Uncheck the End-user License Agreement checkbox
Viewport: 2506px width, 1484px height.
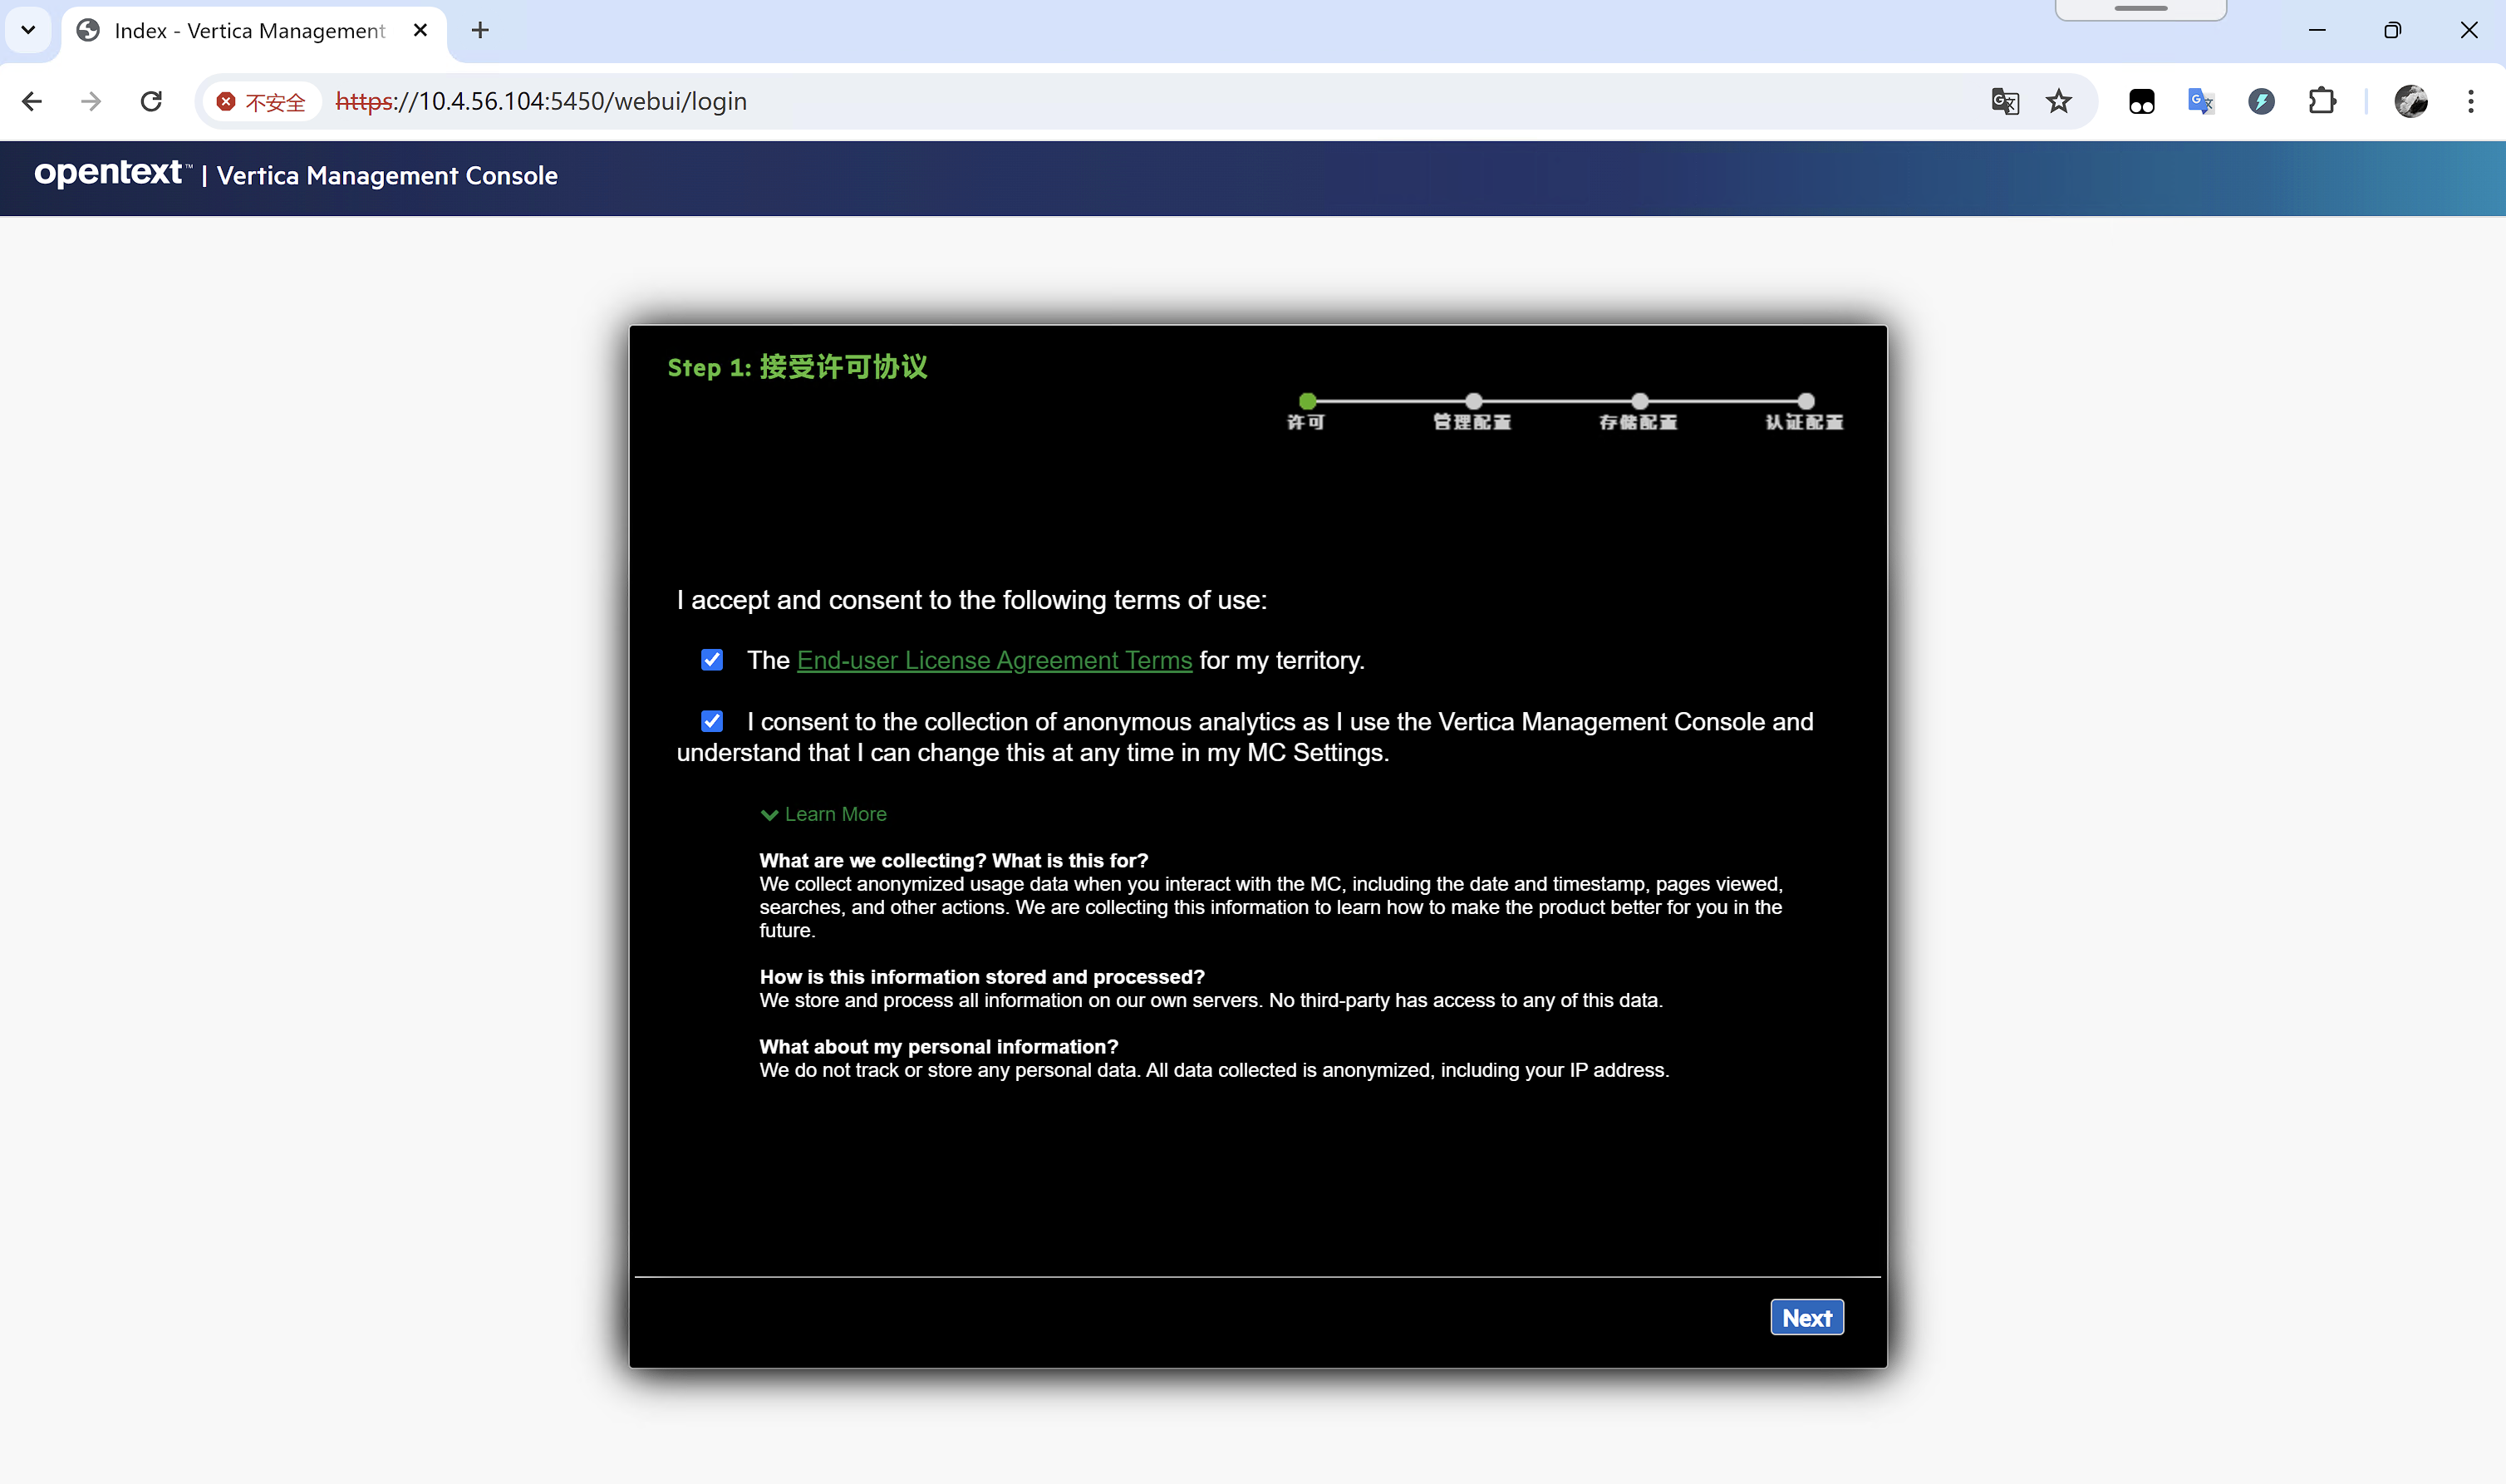coord(712,660)
